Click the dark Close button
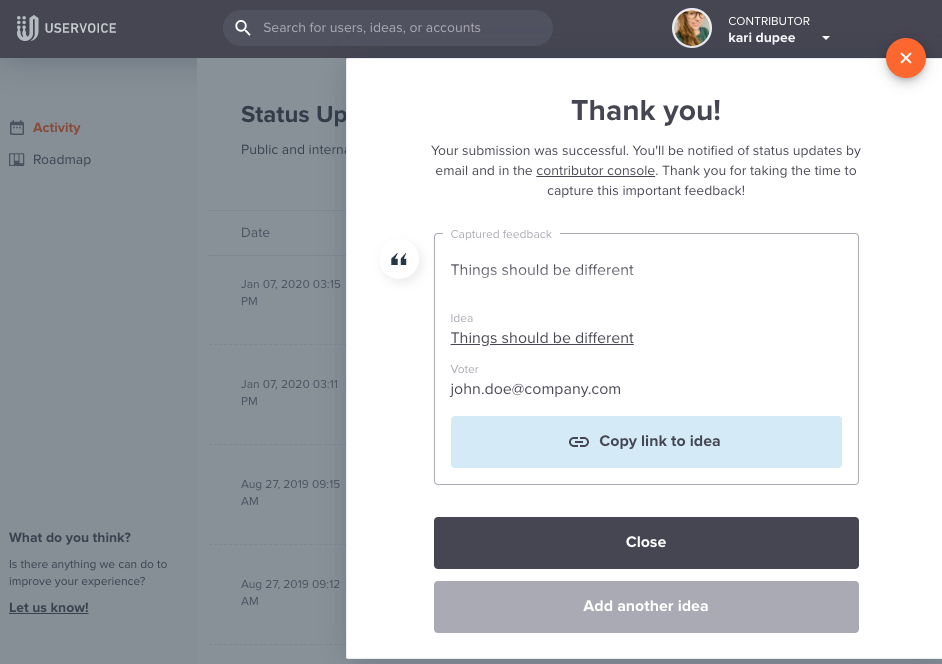This screenshot has width=942, height=664. coord(646,543)
